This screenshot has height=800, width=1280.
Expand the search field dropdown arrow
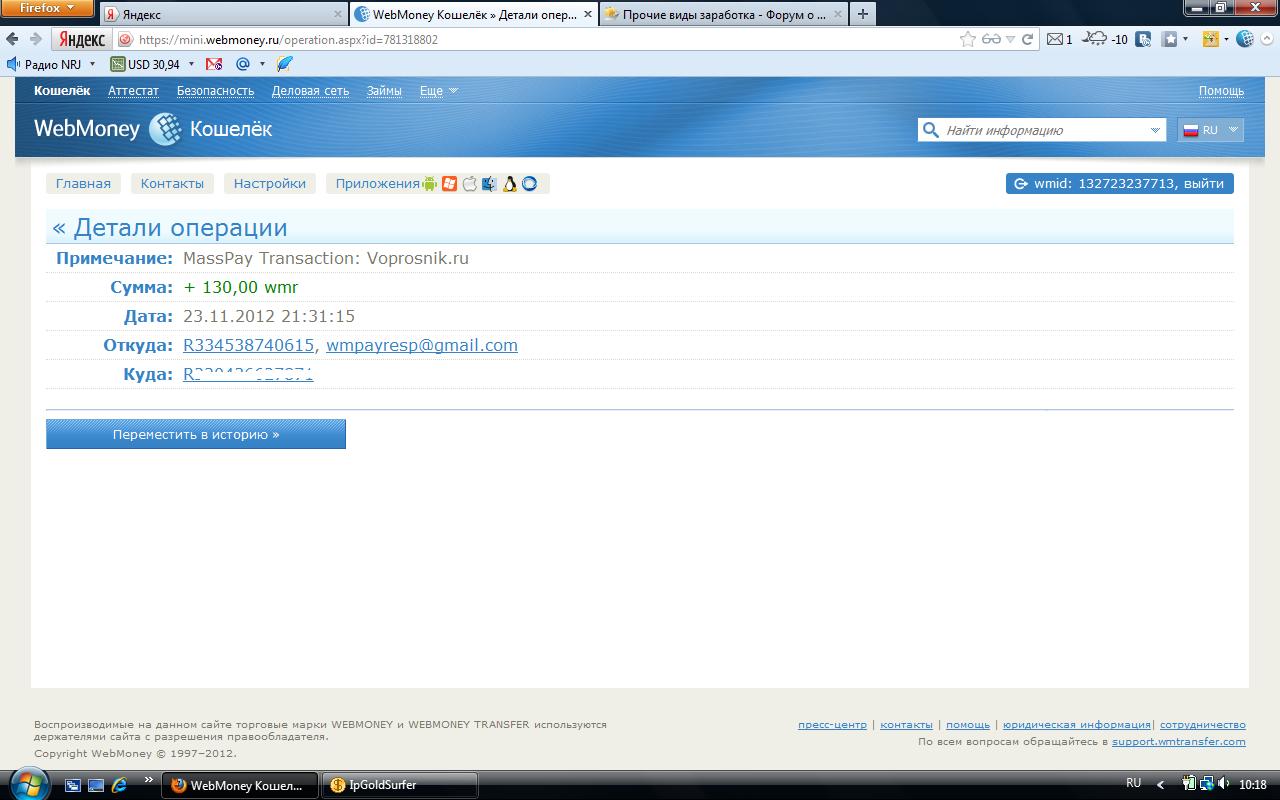tap(1155, 130)
